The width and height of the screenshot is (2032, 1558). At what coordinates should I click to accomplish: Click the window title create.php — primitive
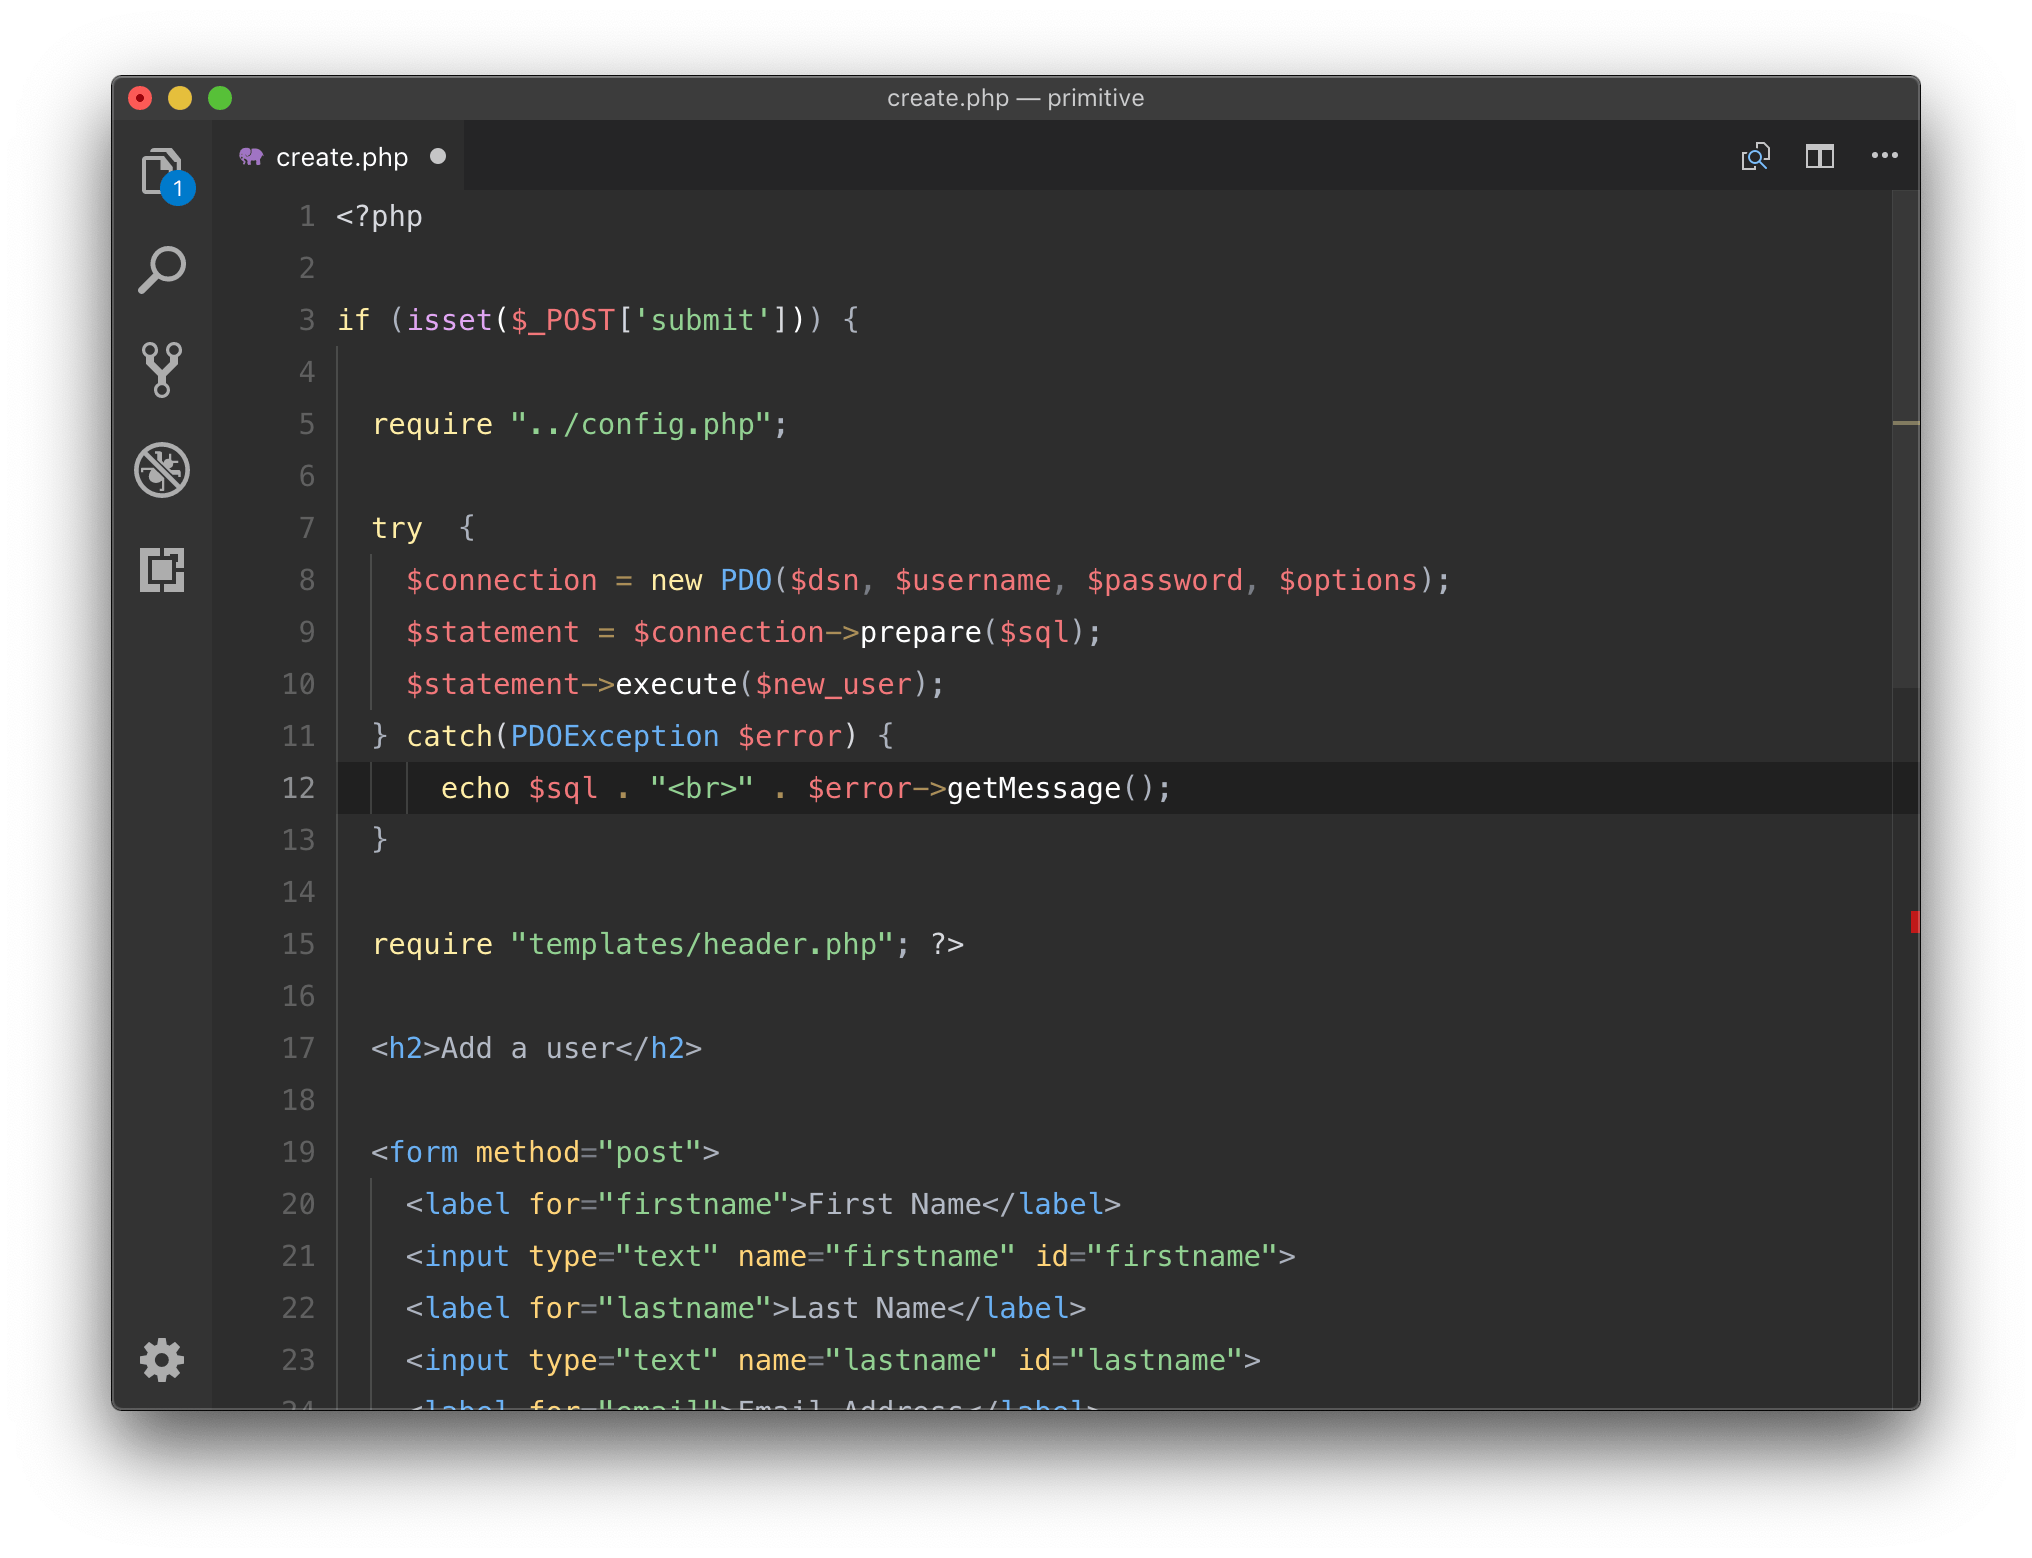1015,98
